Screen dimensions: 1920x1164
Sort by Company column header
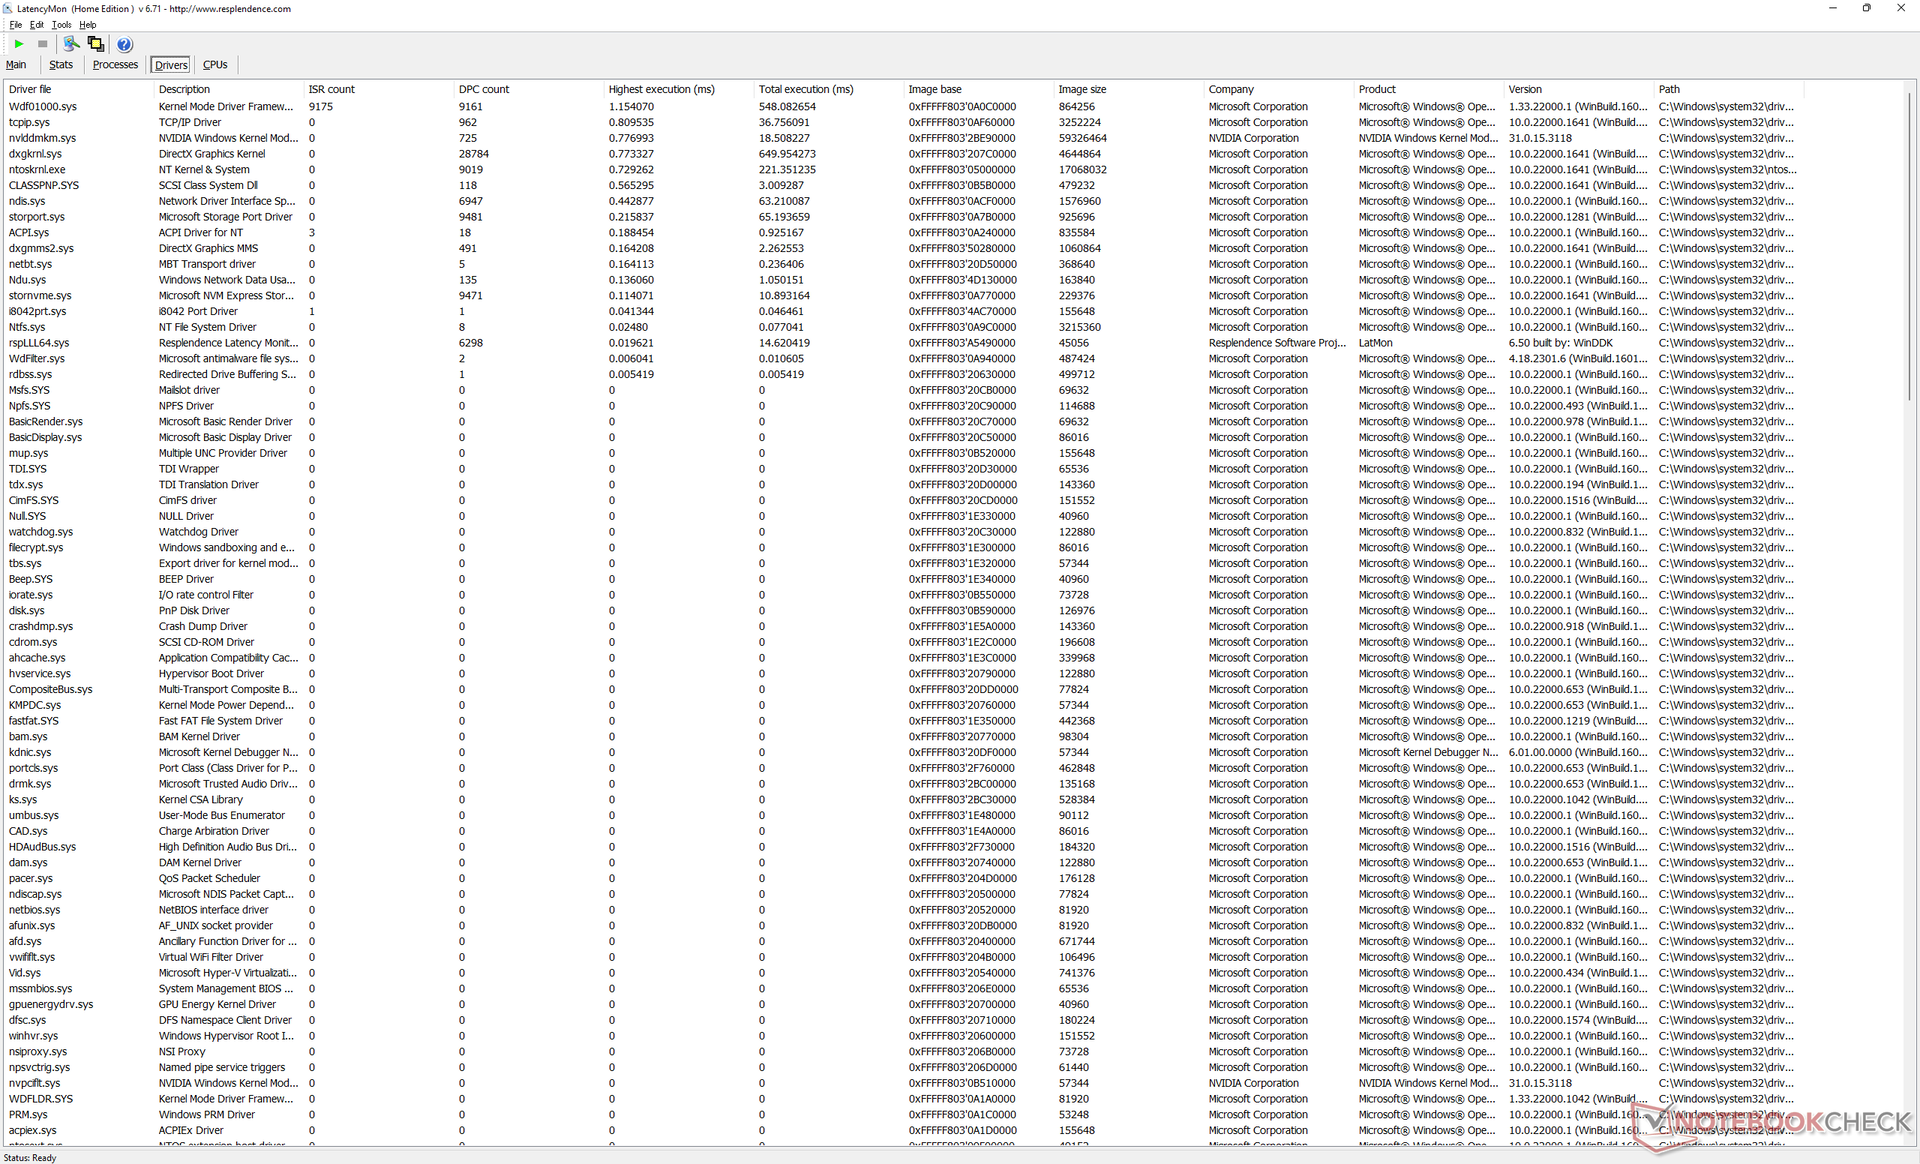click(1278, 89)
